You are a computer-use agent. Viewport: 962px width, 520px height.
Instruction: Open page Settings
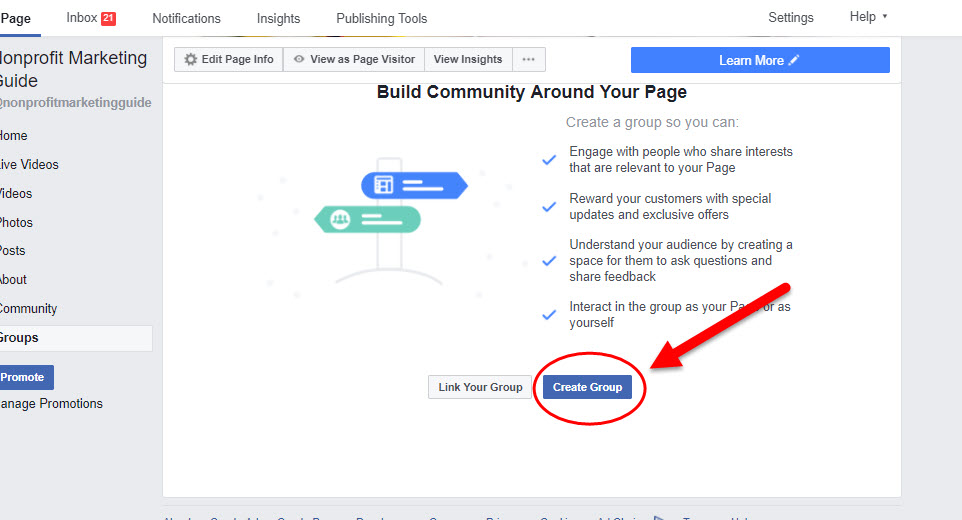[790, 18]
